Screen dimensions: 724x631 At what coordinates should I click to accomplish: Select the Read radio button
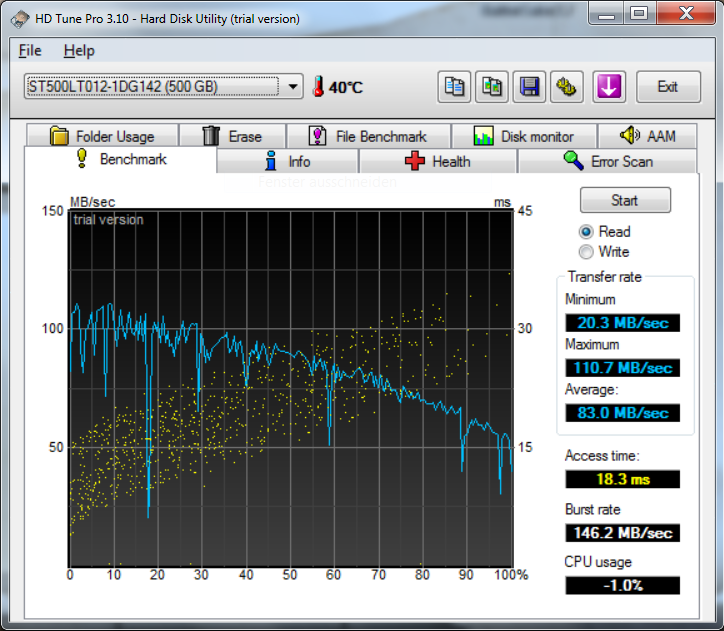[586, 232]
